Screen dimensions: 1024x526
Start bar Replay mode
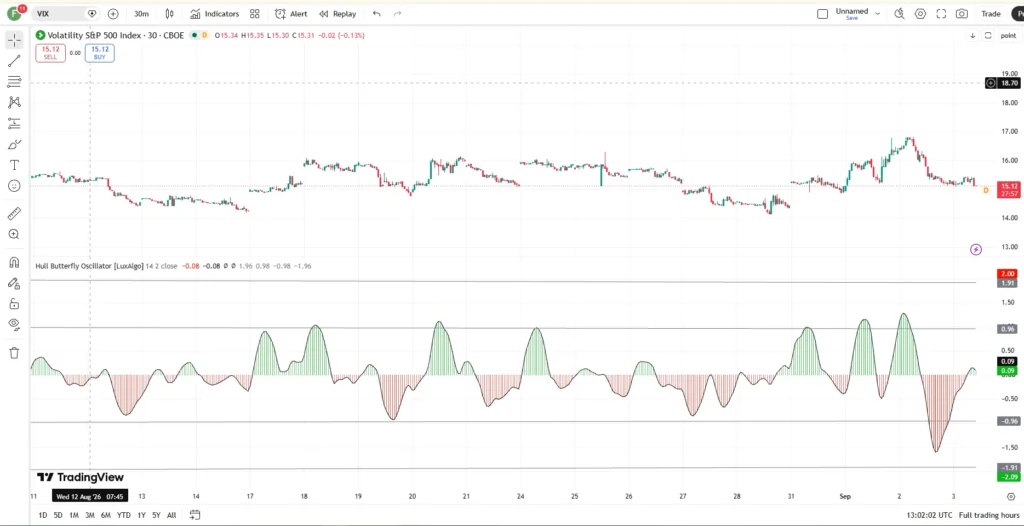[338, 14]
